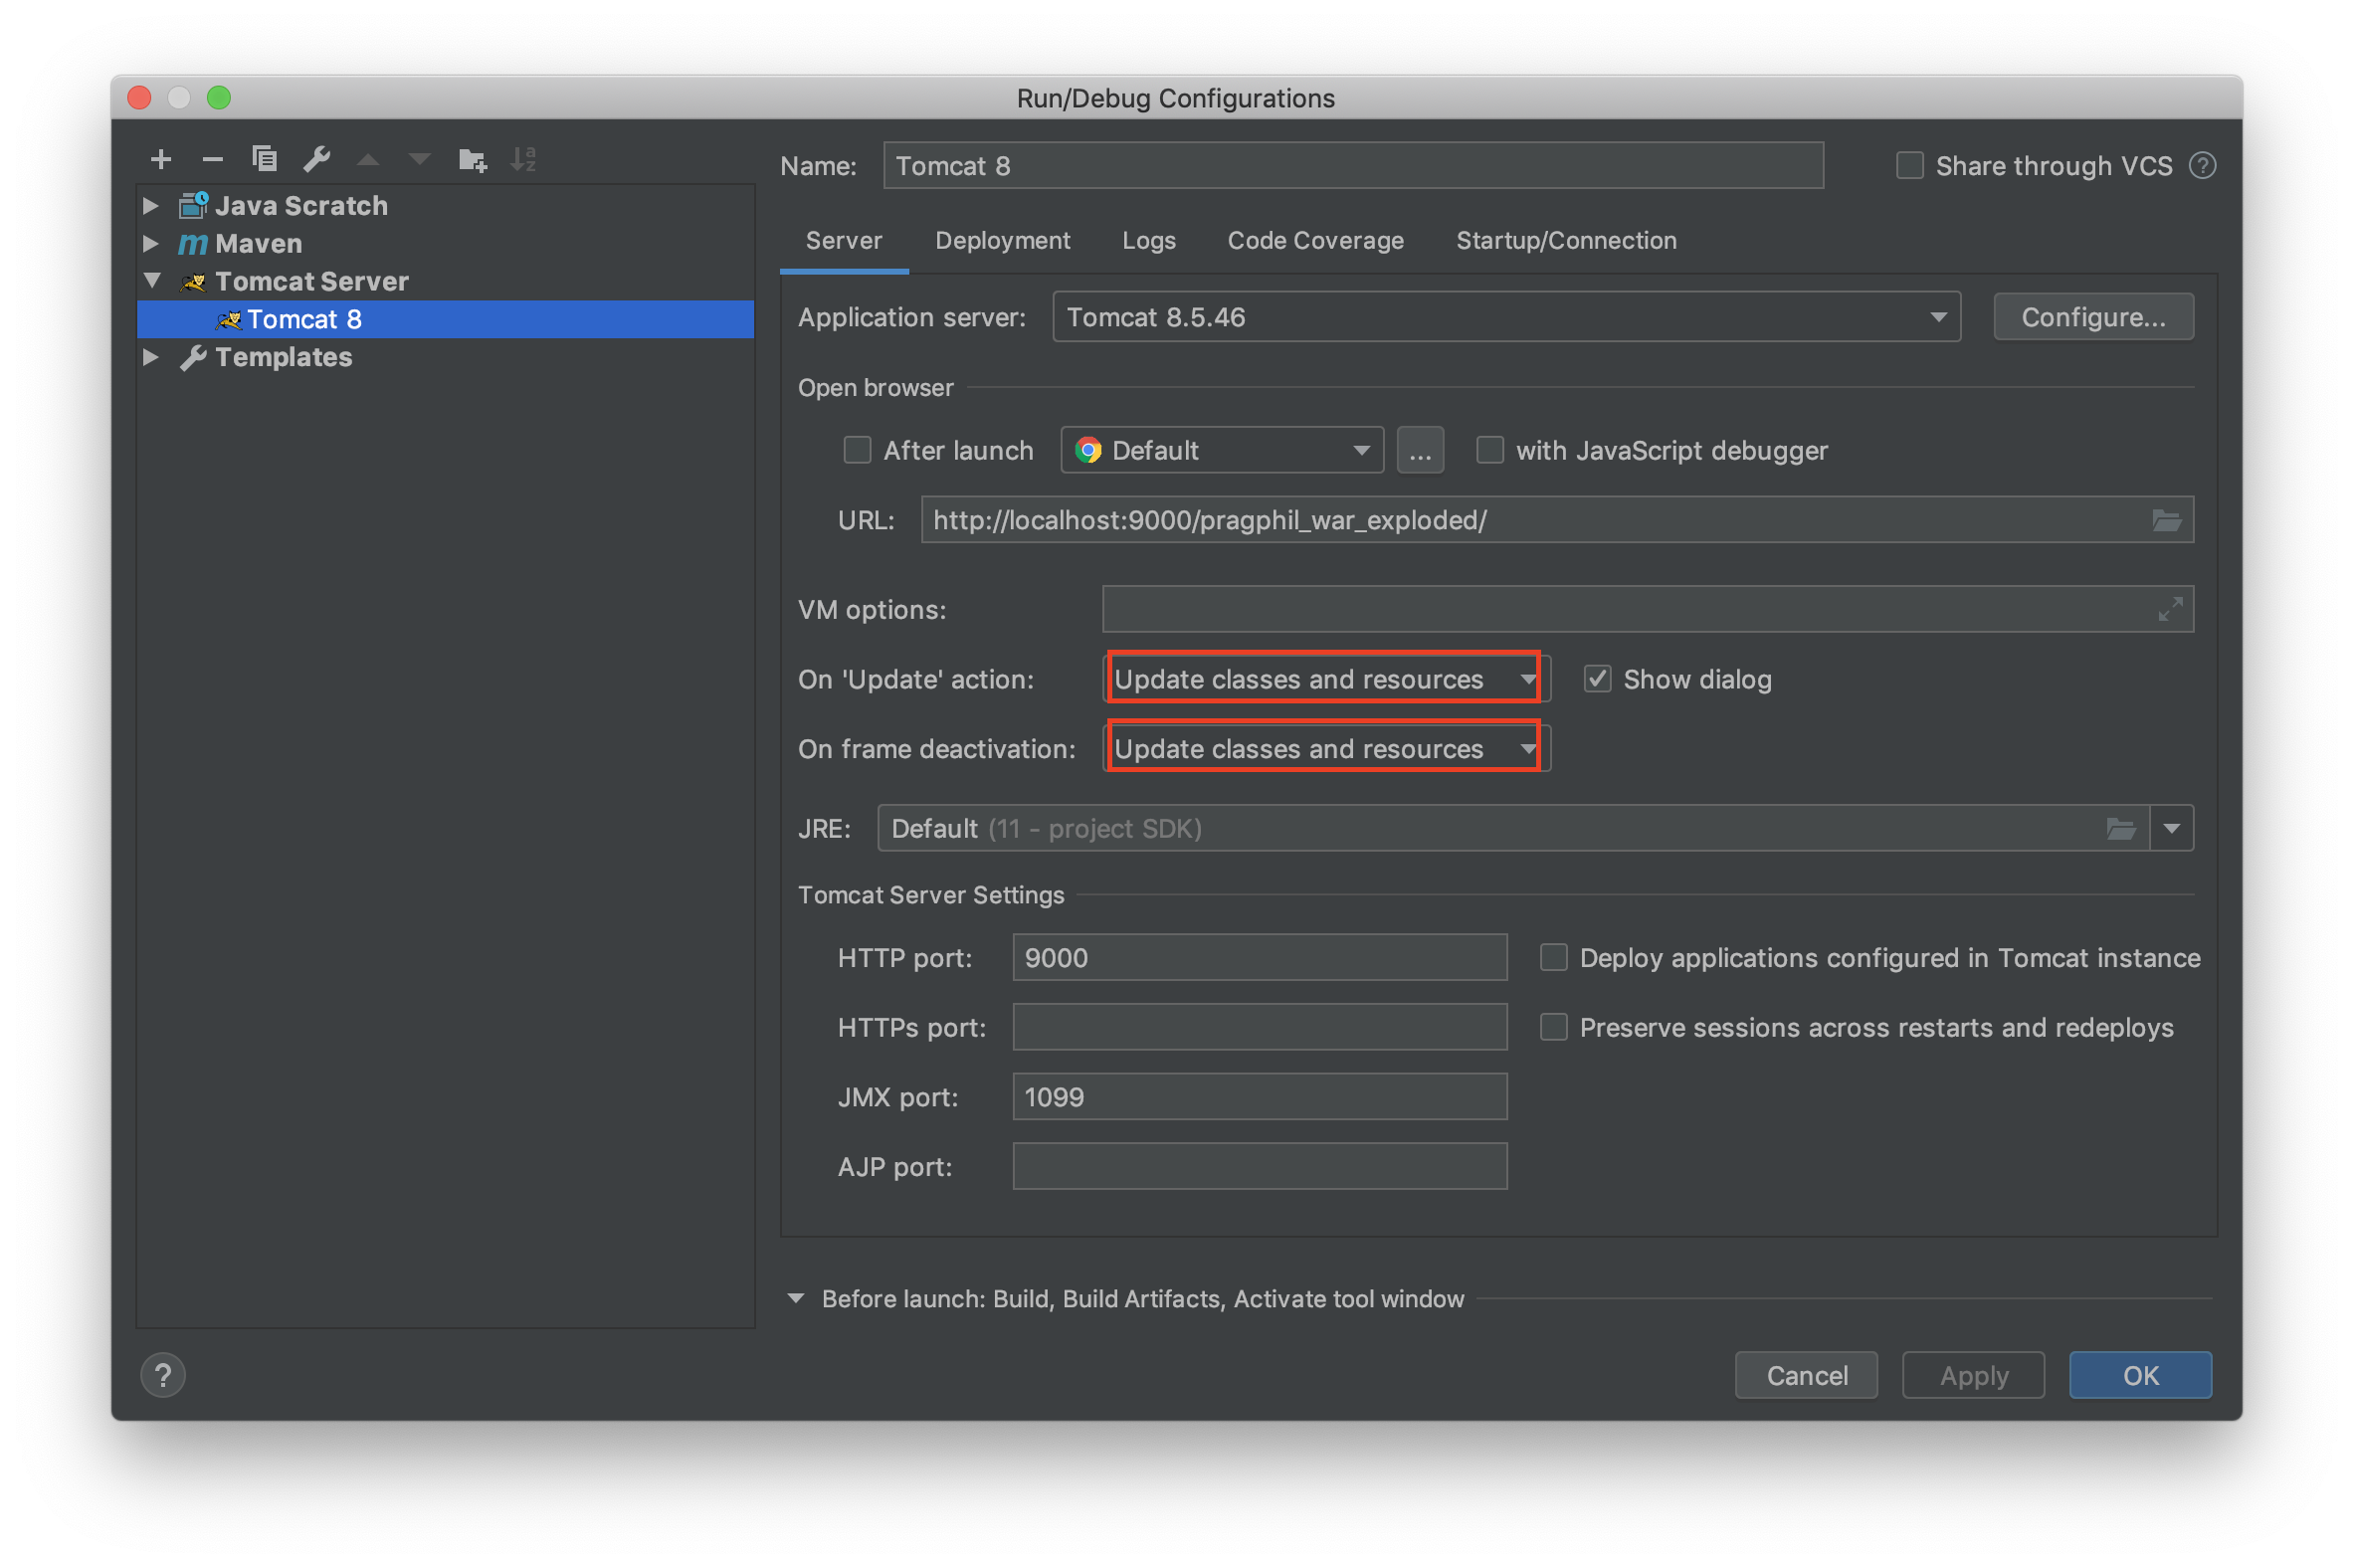Click the folder icon in JRE field
The height and width of the screenshot is (1568, 2354).
pos(2120,829)
